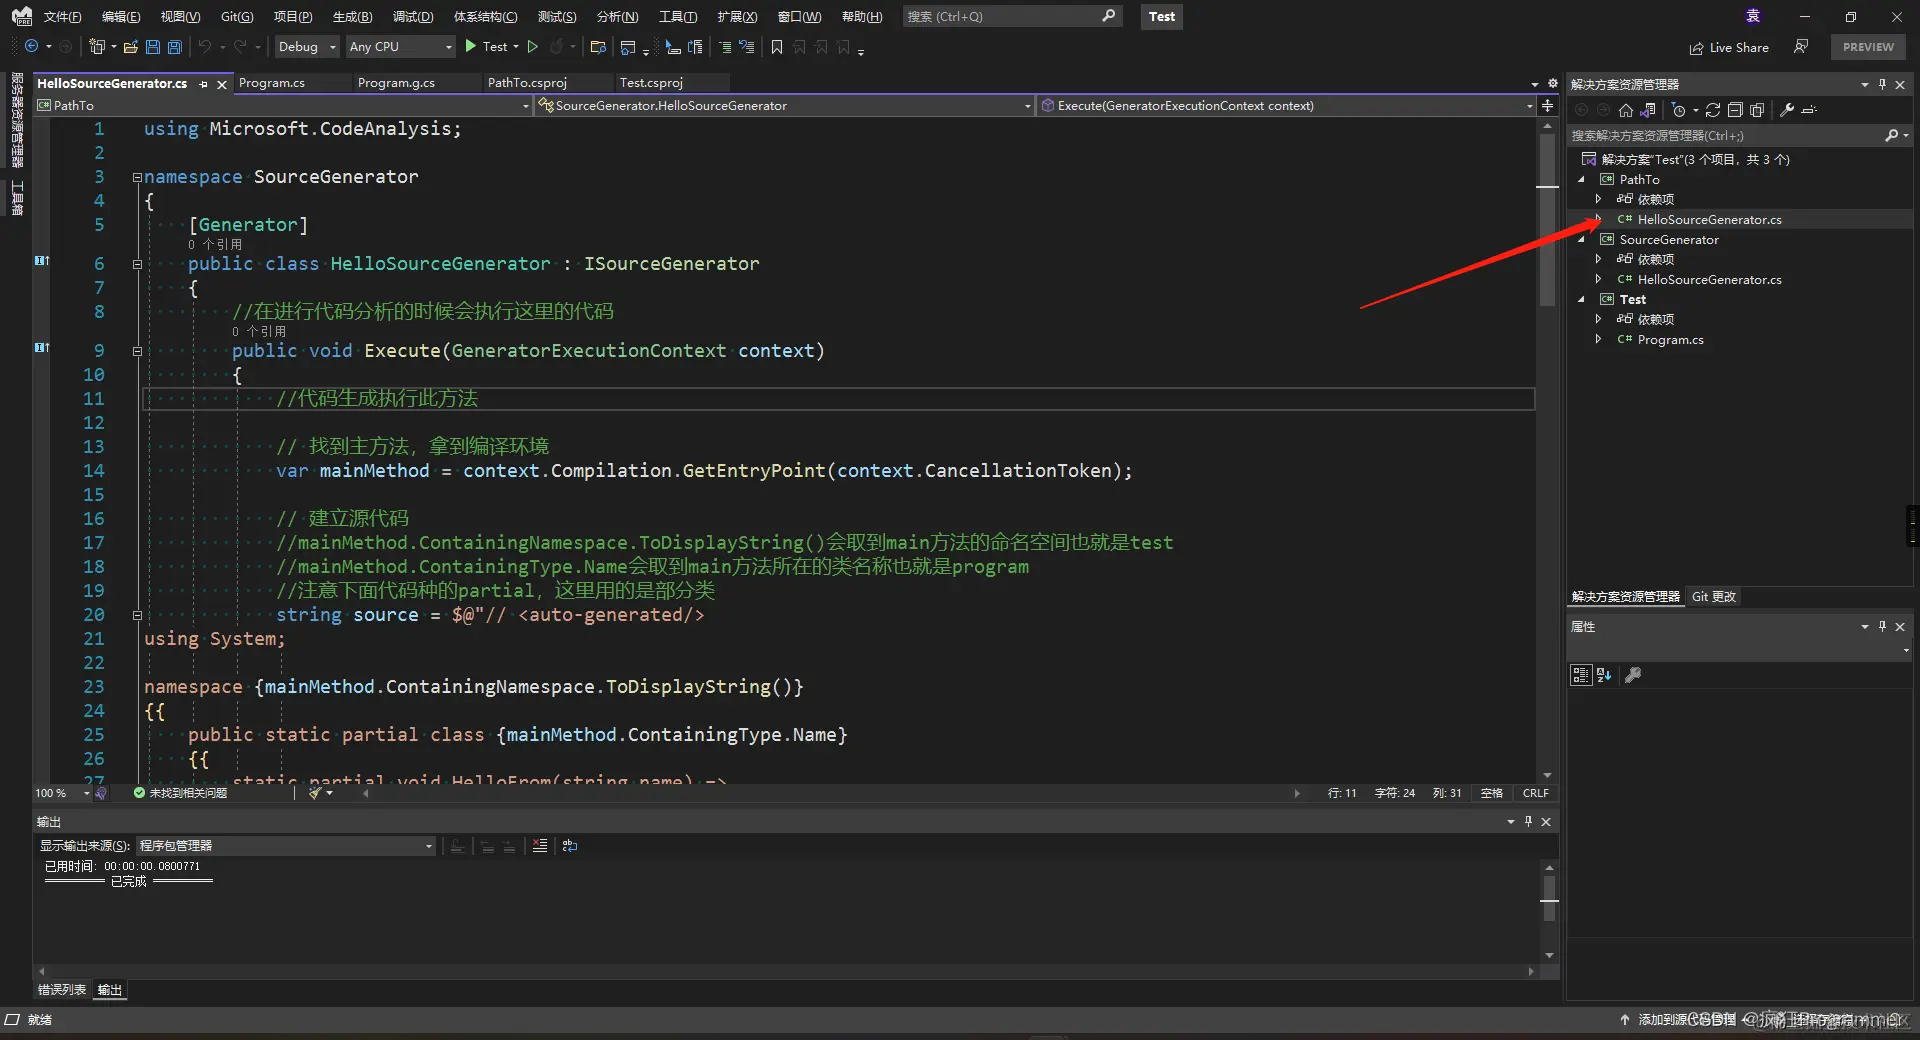Click Solution Explorer home icon
Screen dimensions: 1920x1040
pyautogui.click(x=1626, y=110)
